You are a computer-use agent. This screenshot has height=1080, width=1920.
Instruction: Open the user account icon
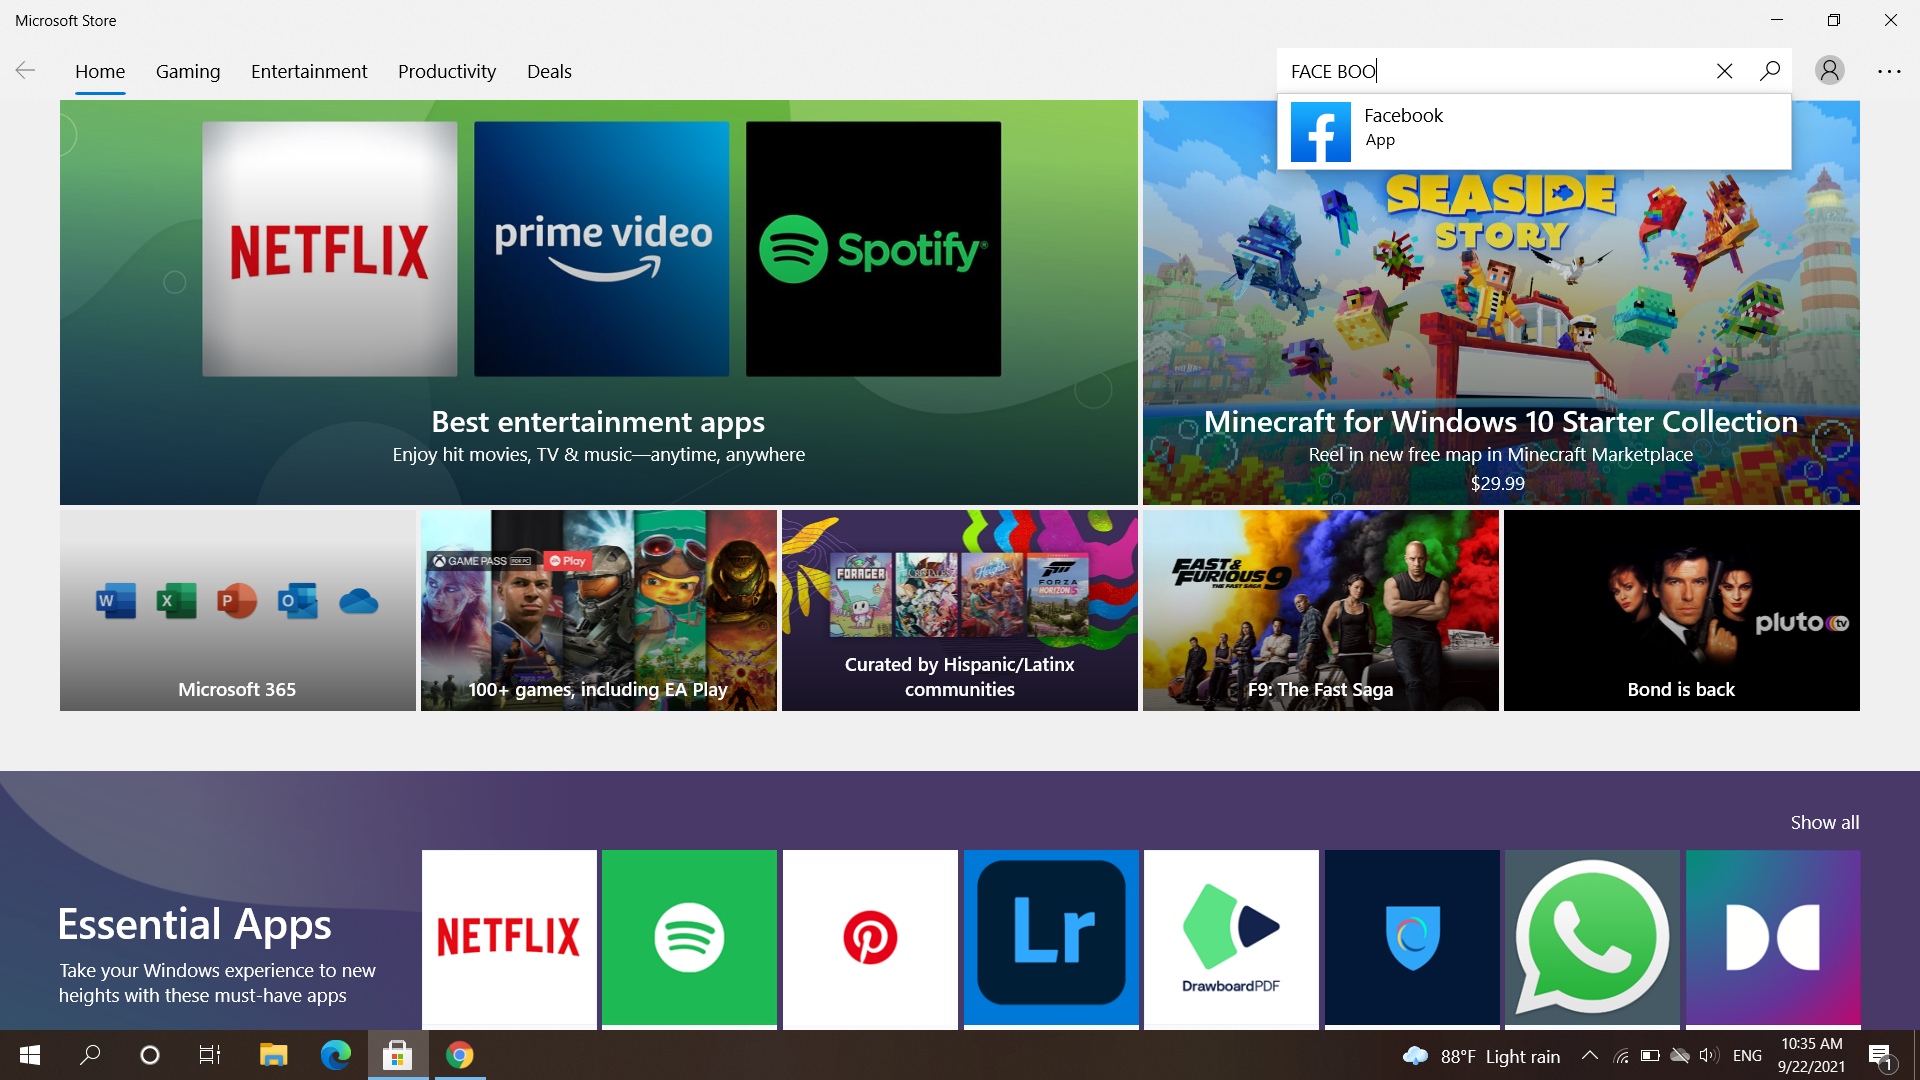(1830, 71)
